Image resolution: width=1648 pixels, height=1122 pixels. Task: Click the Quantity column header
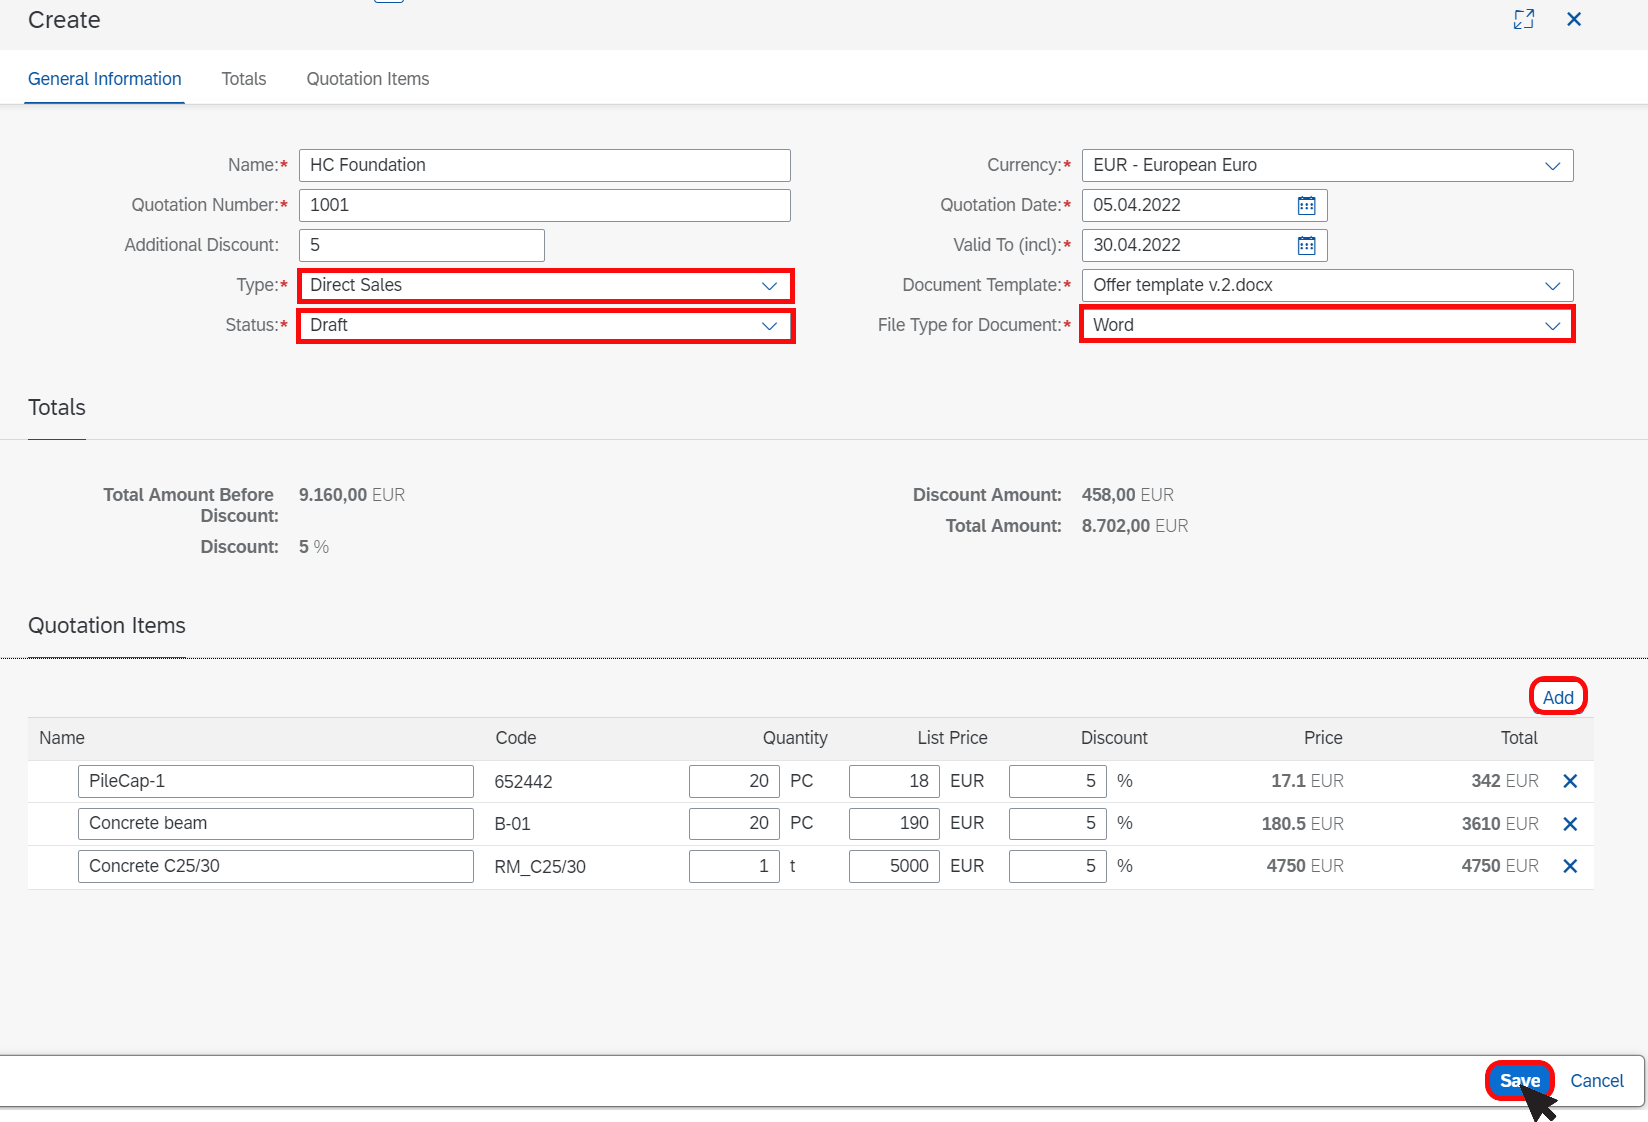(795, 738)
